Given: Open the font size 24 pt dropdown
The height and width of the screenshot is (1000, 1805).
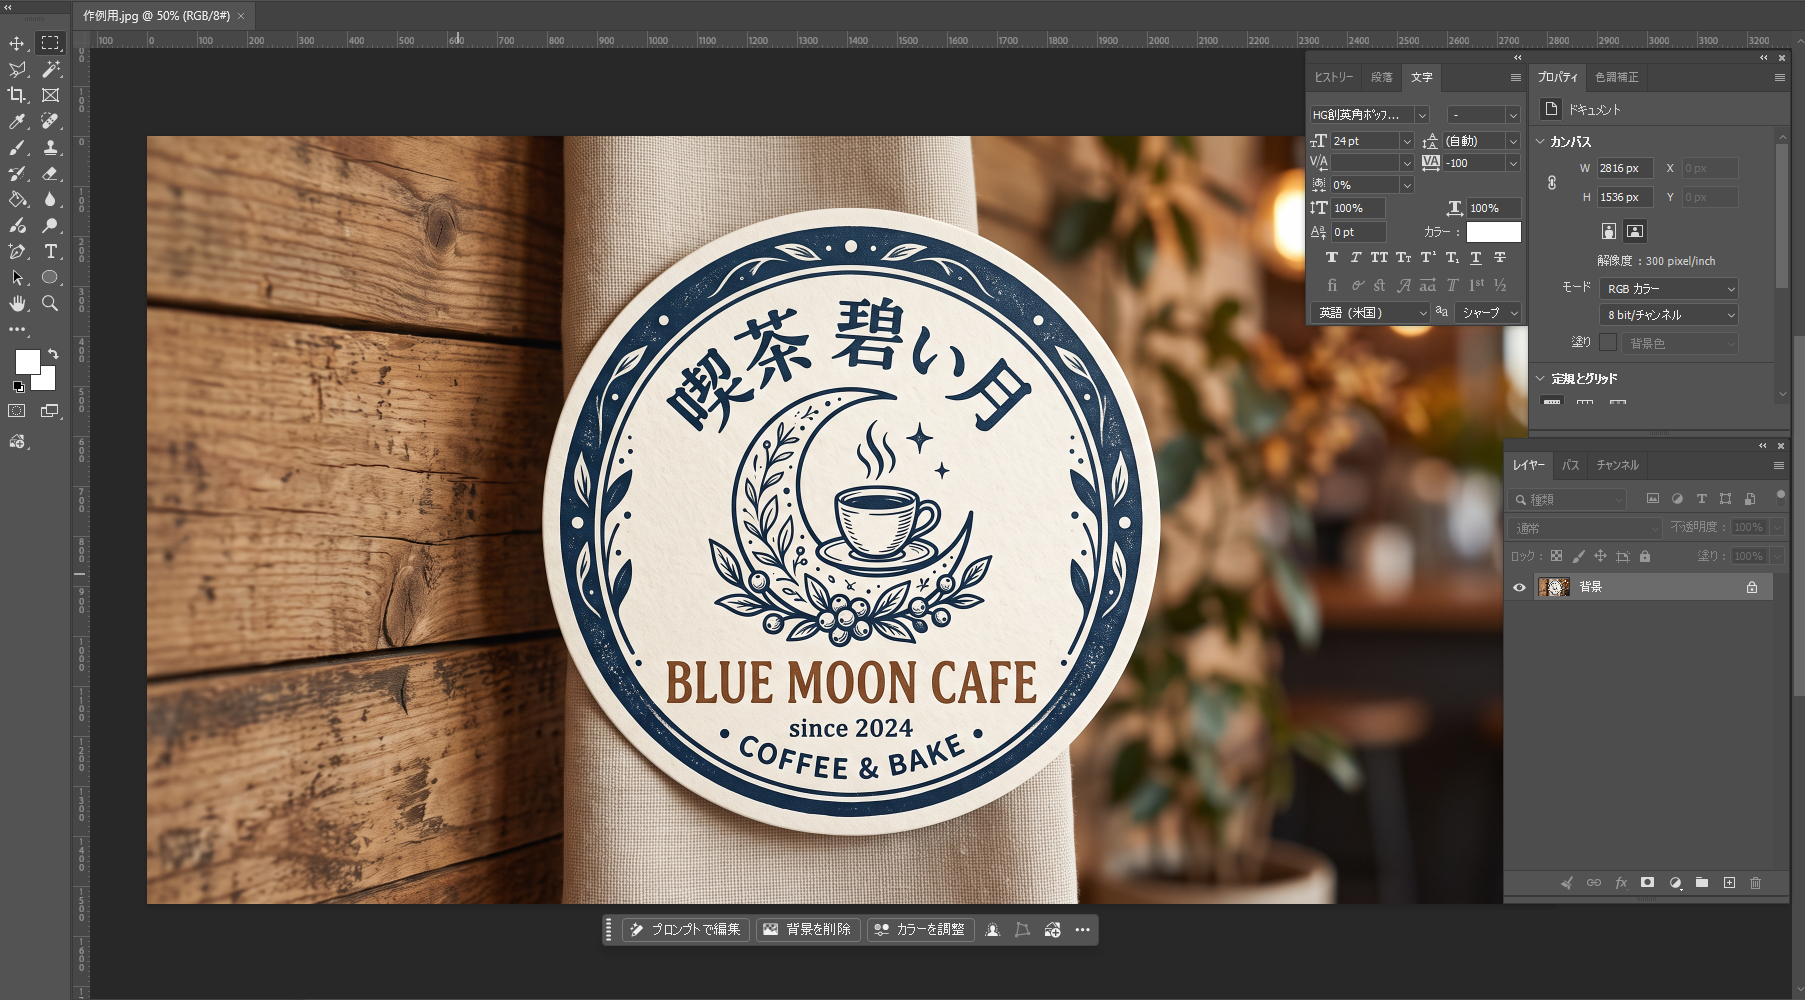Looking at the screenshot, I should click(1407, 141).
